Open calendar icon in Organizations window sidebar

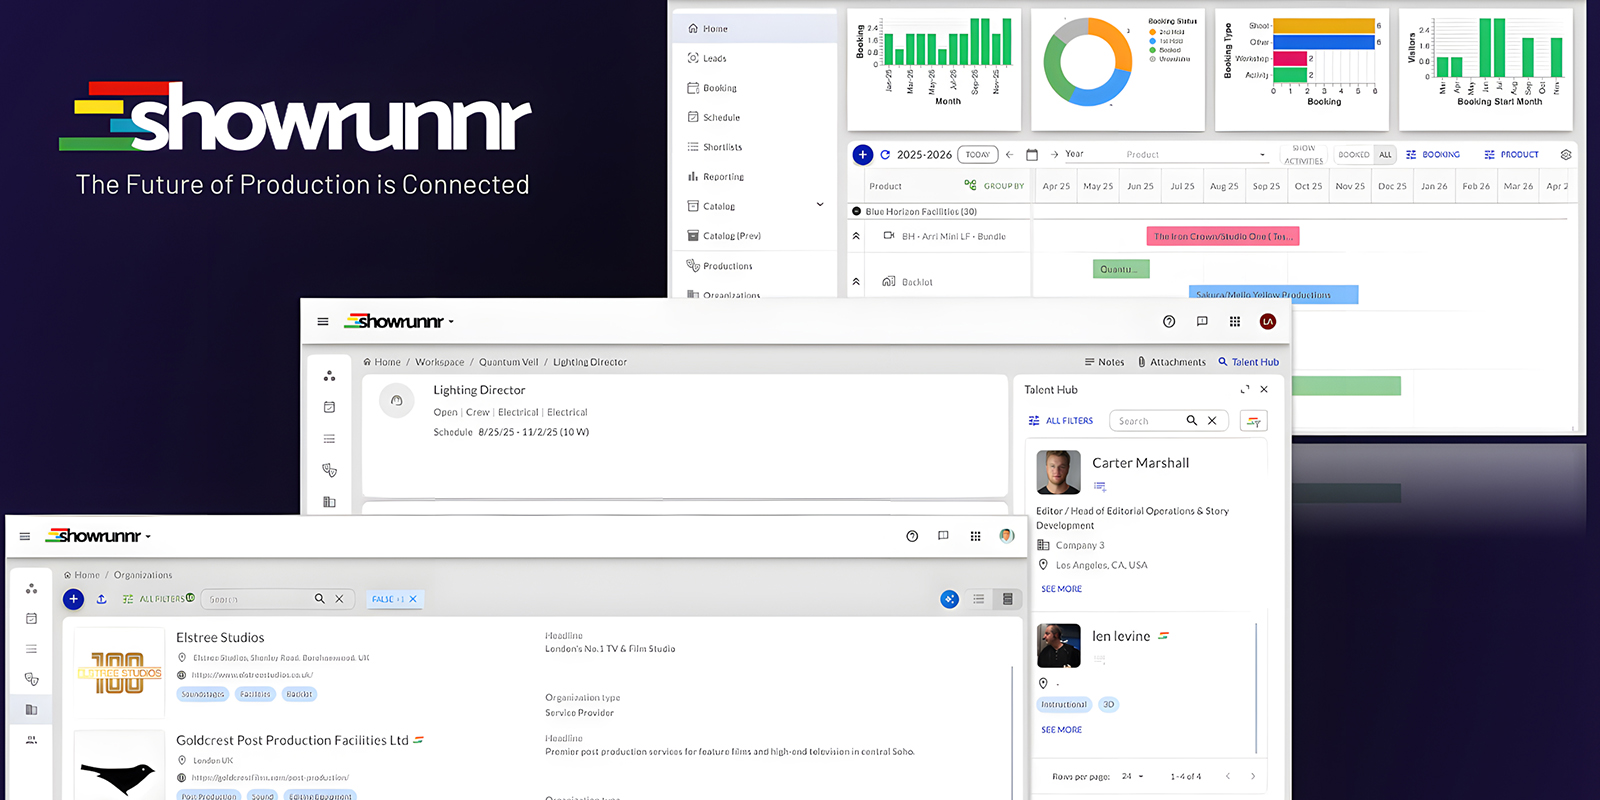(x=31, y=619)
